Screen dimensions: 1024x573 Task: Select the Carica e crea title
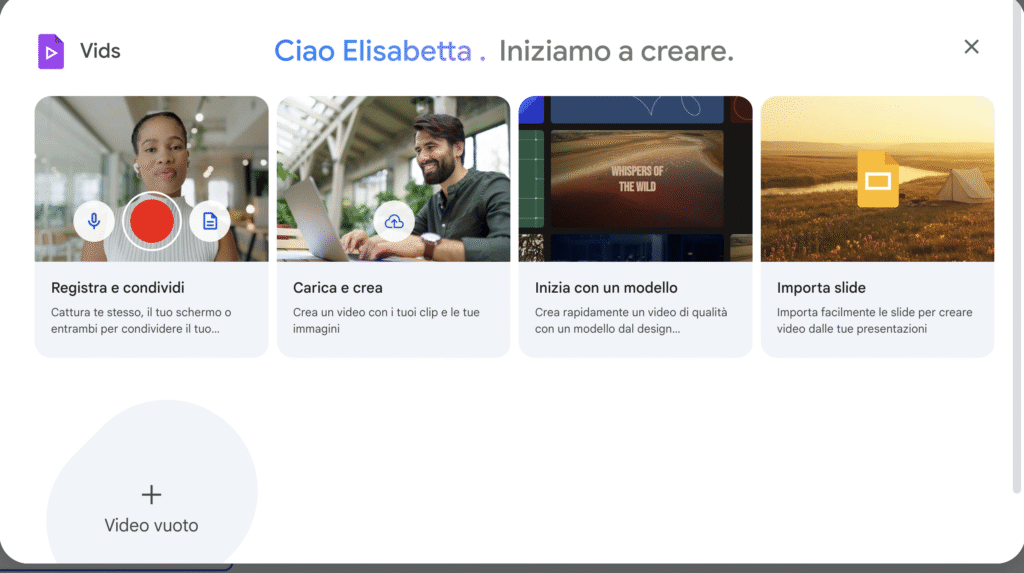(338, 287)
